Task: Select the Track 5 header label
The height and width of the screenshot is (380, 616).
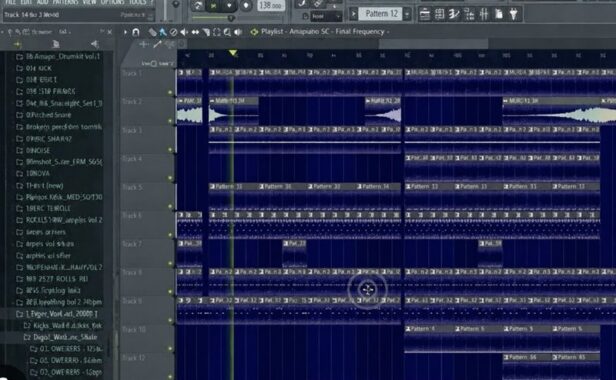Action: (132, 187)
